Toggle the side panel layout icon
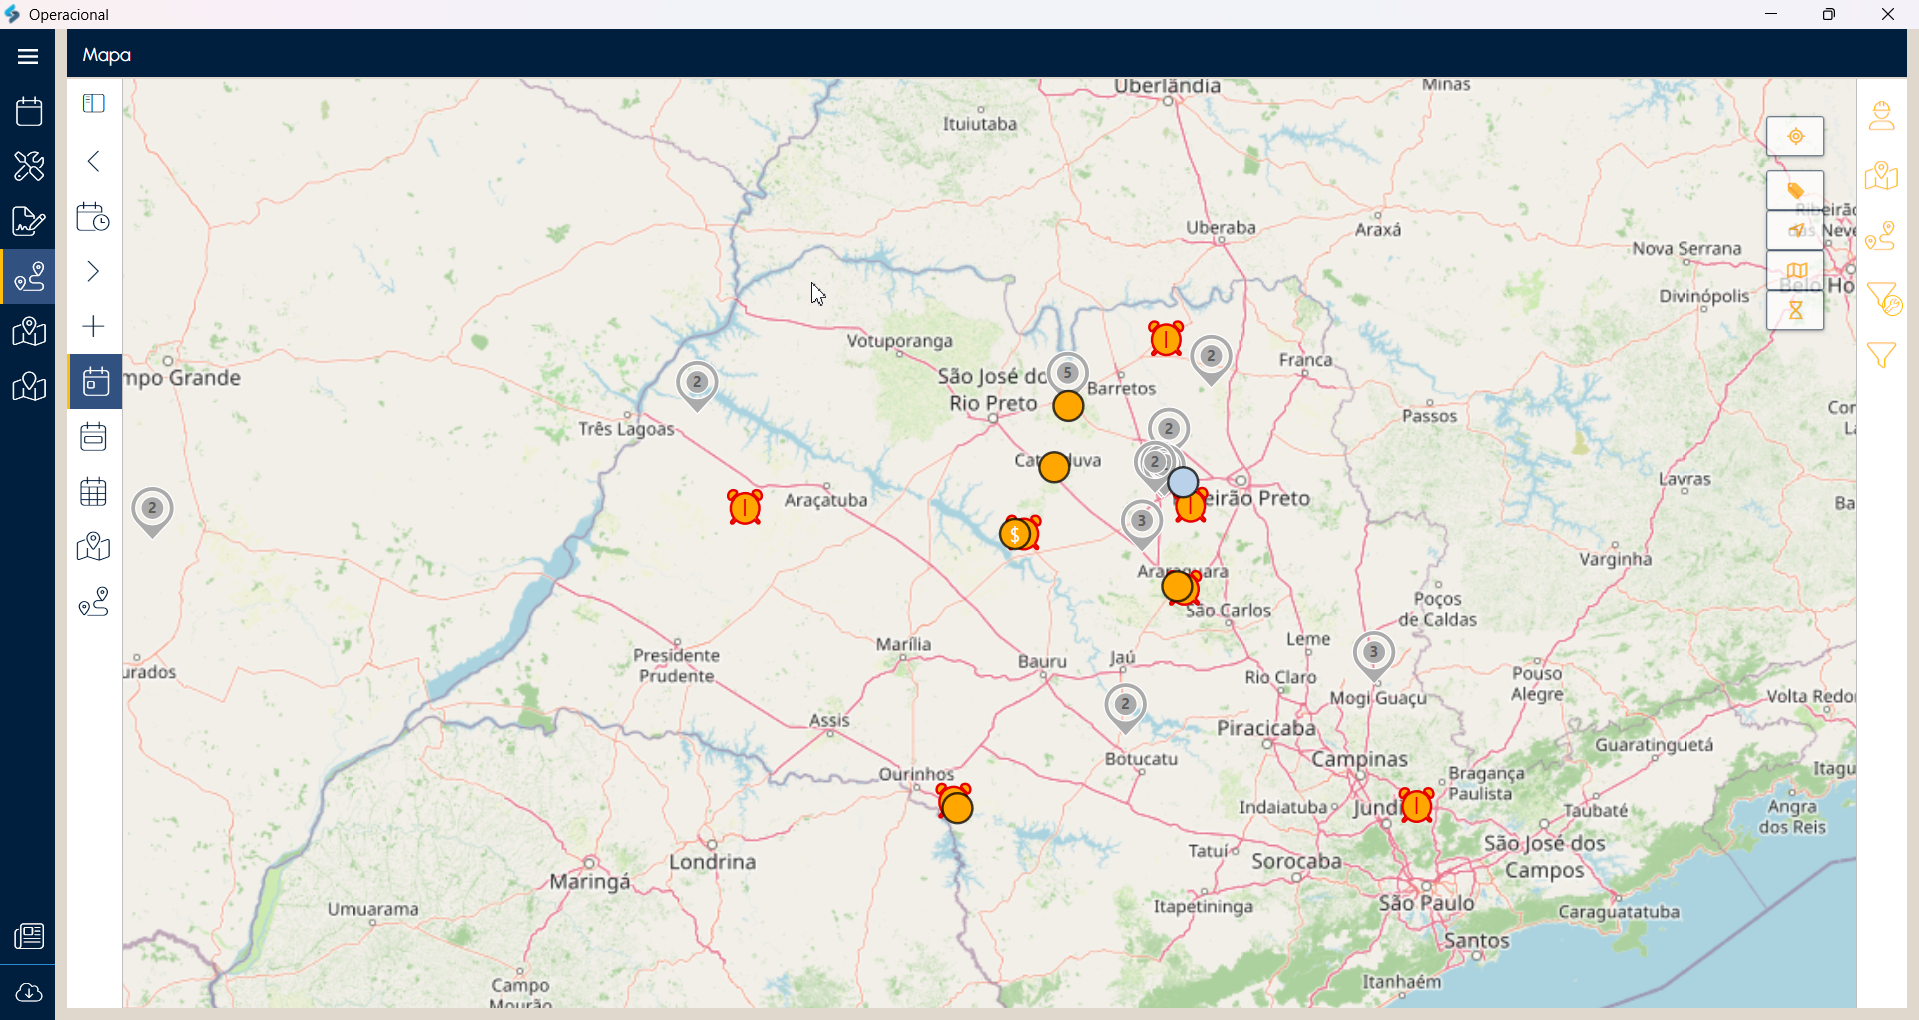1919x1020 pixels. pos(94,104)
